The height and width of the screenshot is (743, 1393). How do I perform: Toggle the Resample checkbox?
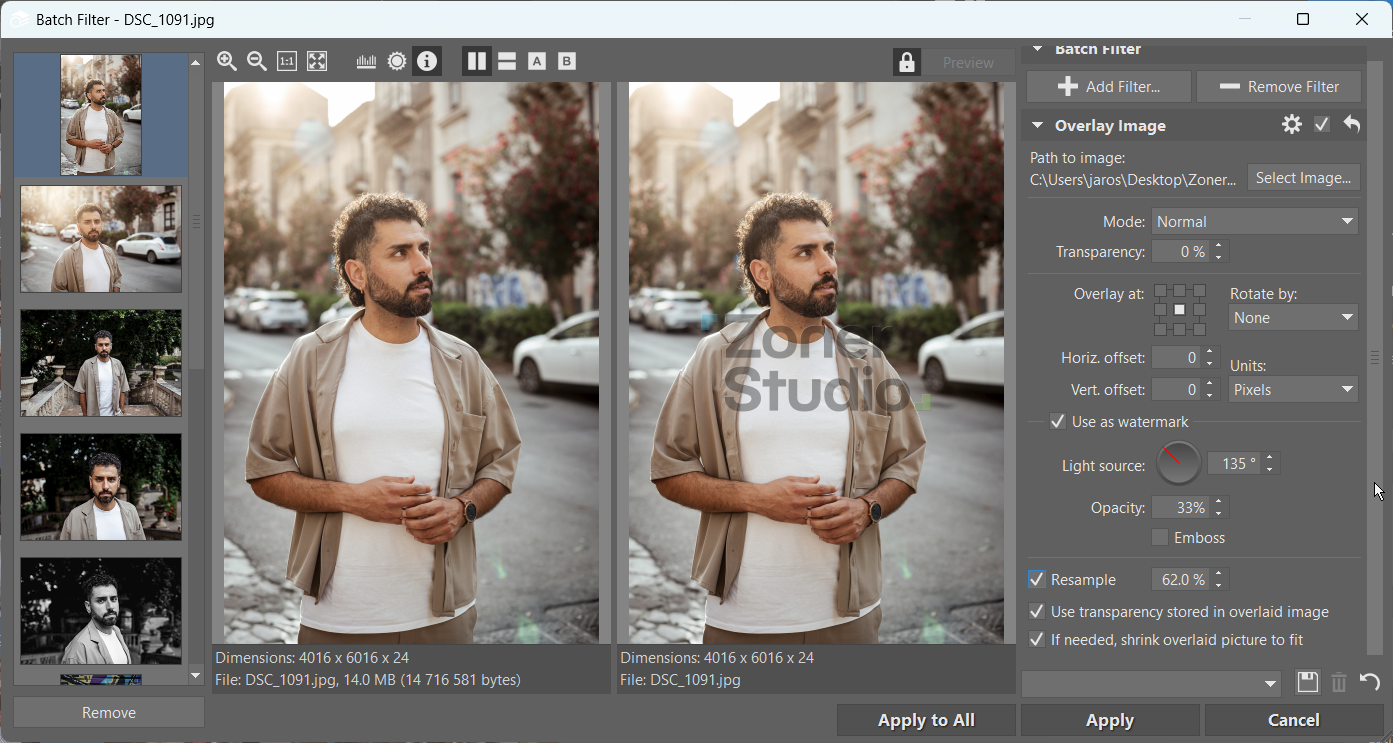(1037, 580)
